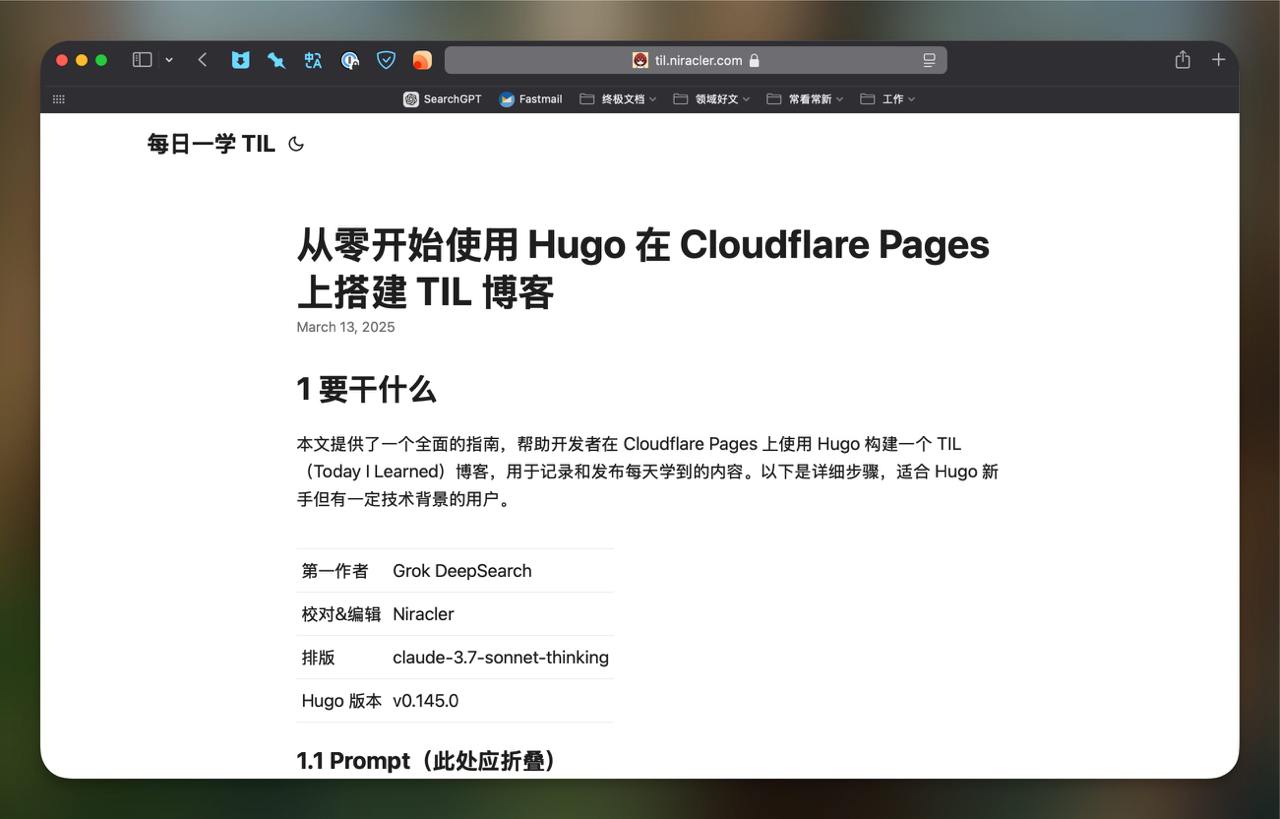Screen dimensions: 1280x819
Task: Expand the 终极文档 bookmarks folder
Action: coord(618,99)
